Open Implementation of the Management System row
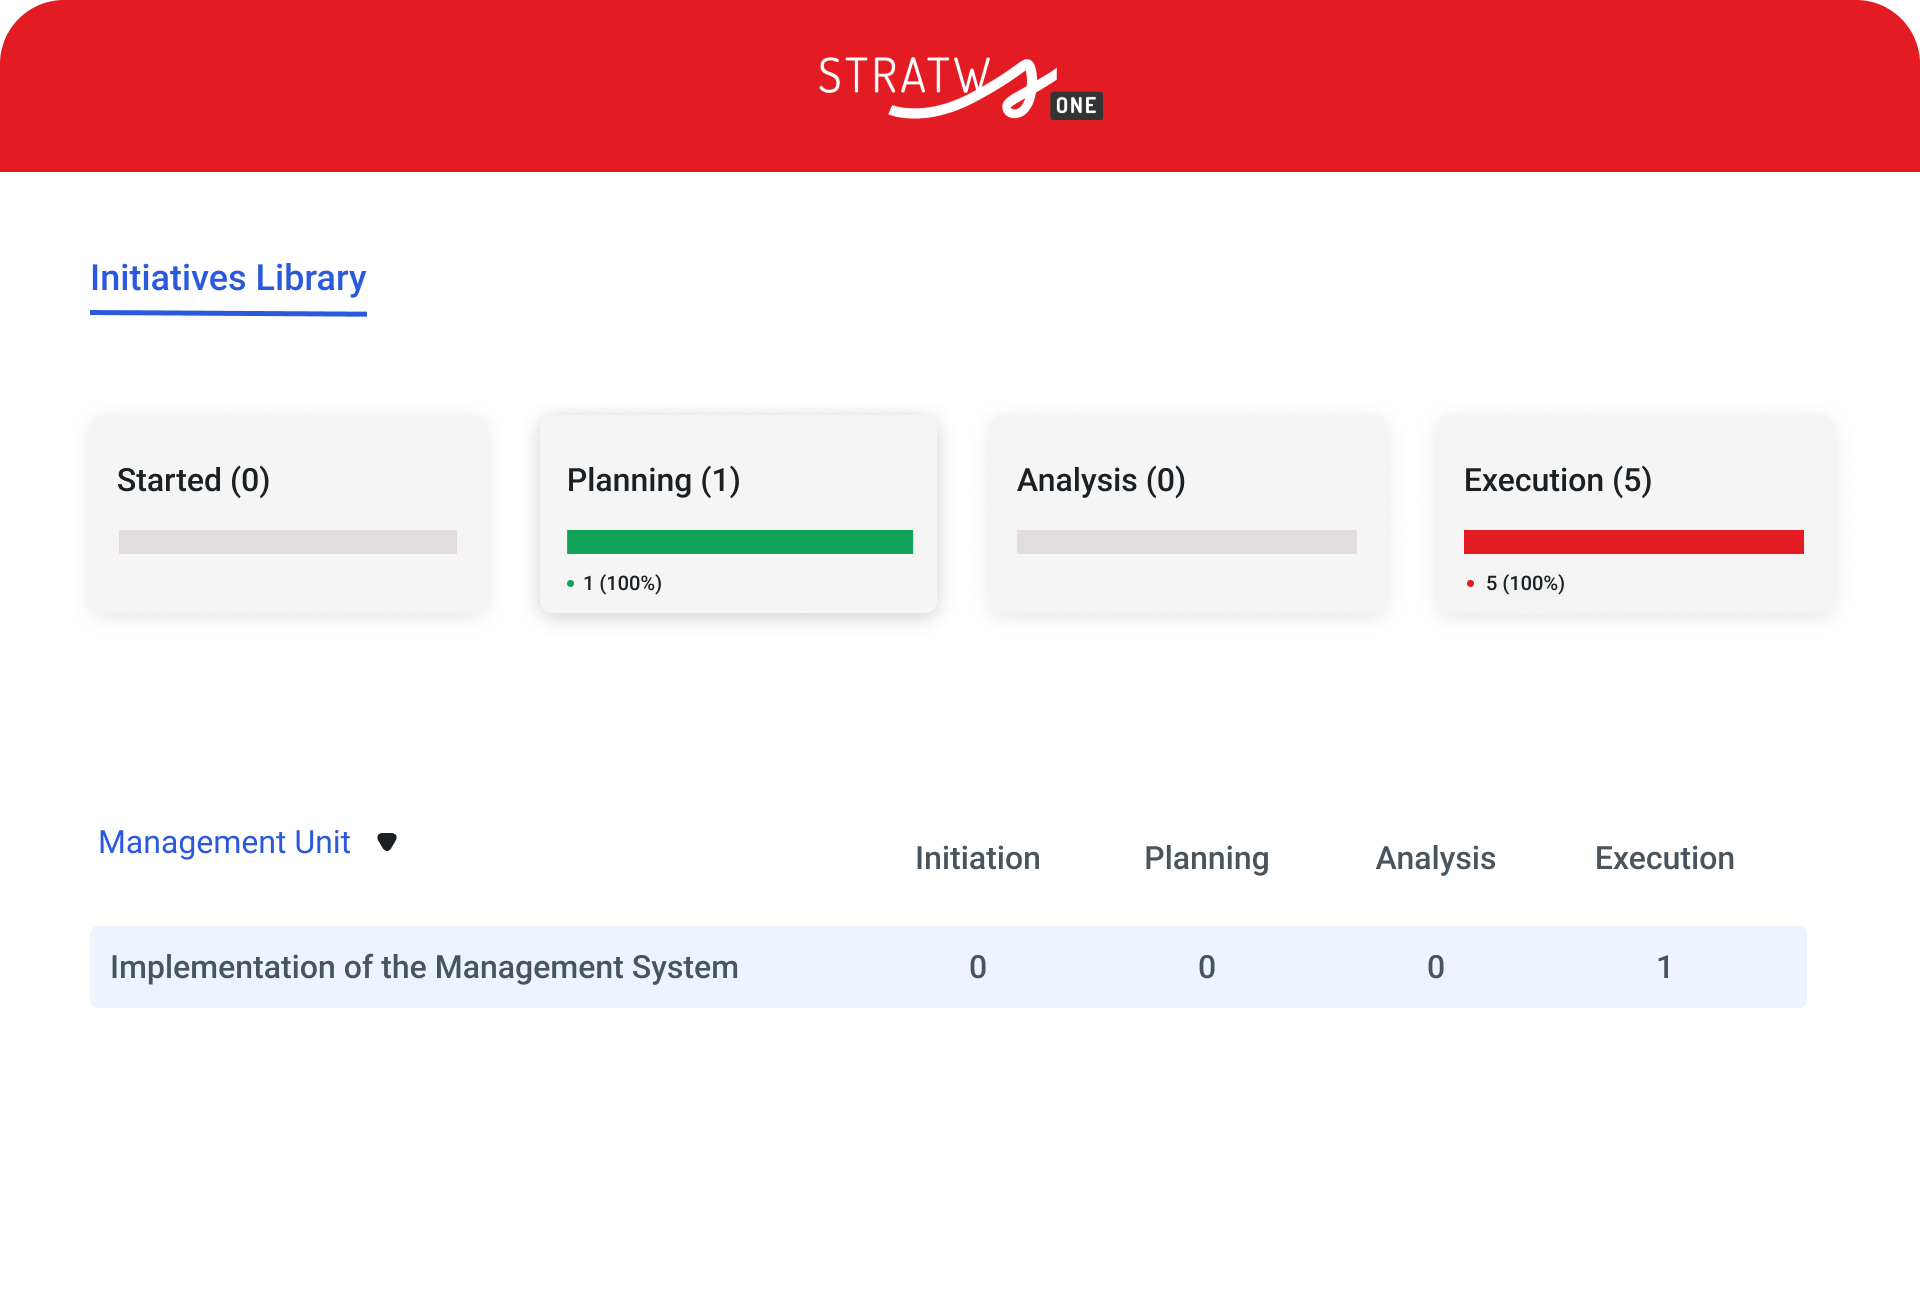The width and height of the screenshot is (1920, 1300). click(x=424, y=967)
